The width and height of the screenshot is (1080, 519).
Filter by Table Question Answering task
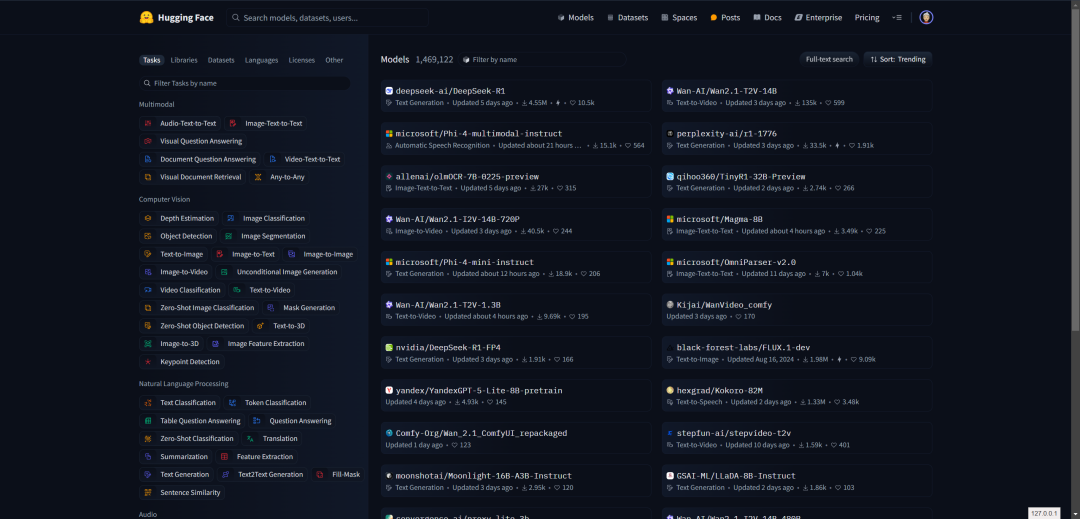click(x=192, y=421)
